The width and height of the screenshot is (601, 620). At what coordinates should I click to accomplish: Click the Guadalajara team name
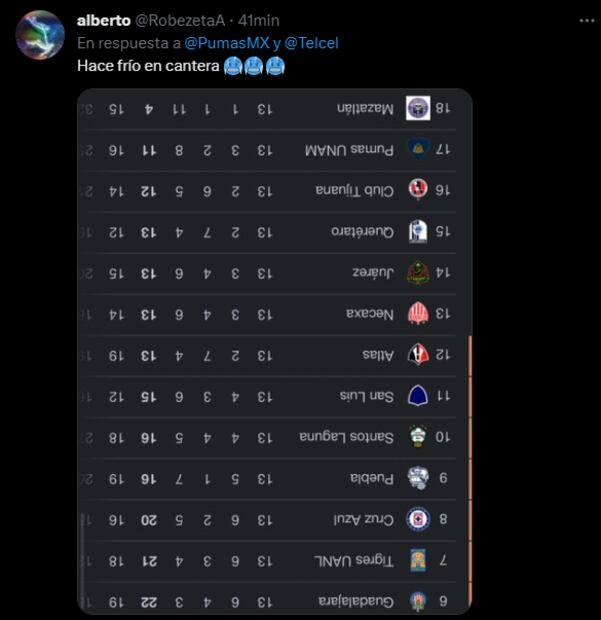click(358, 601)
